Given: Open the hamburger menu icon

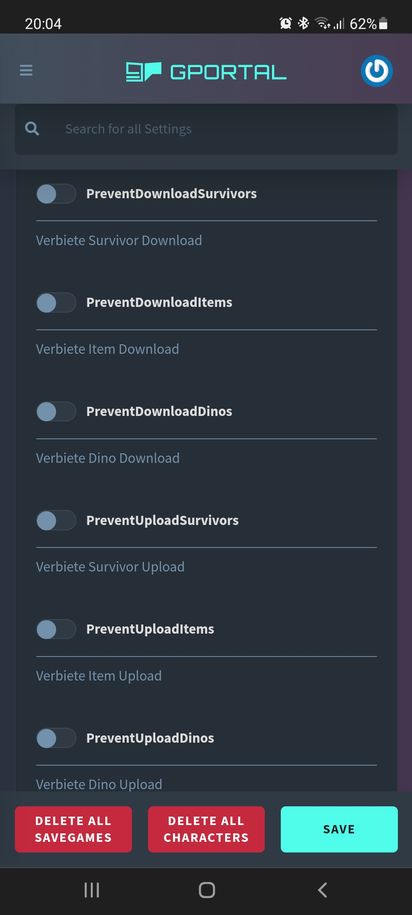Looking at the screenshot, I should (x=26, y=71).
